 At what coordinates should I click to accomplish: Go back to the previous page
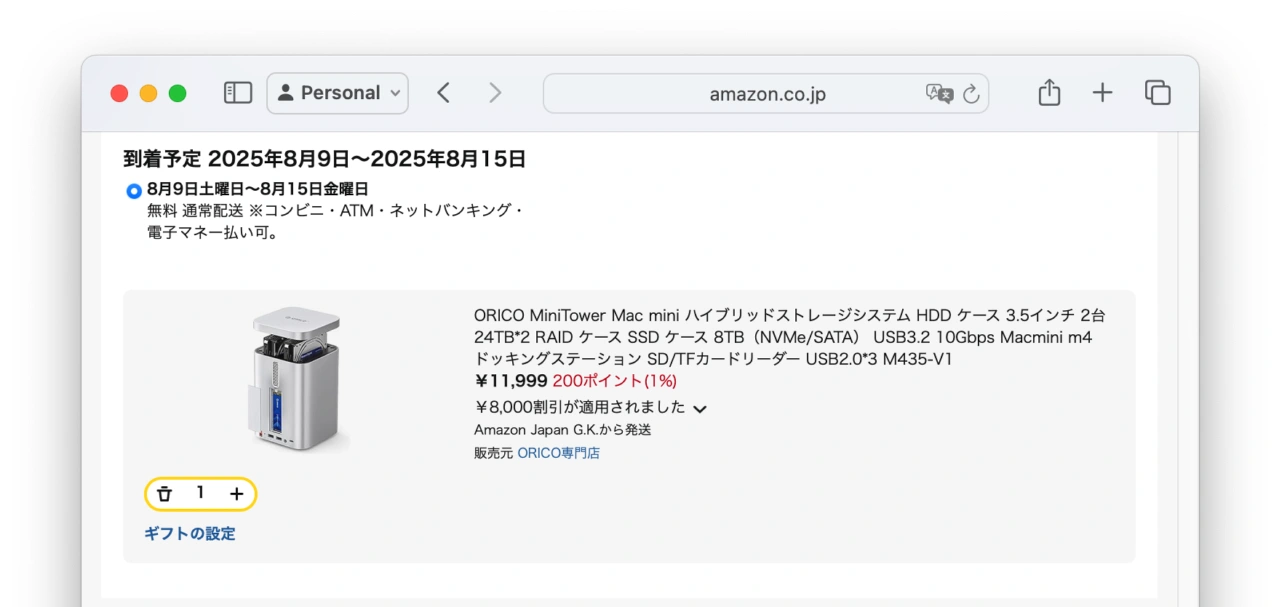point(443,92)
